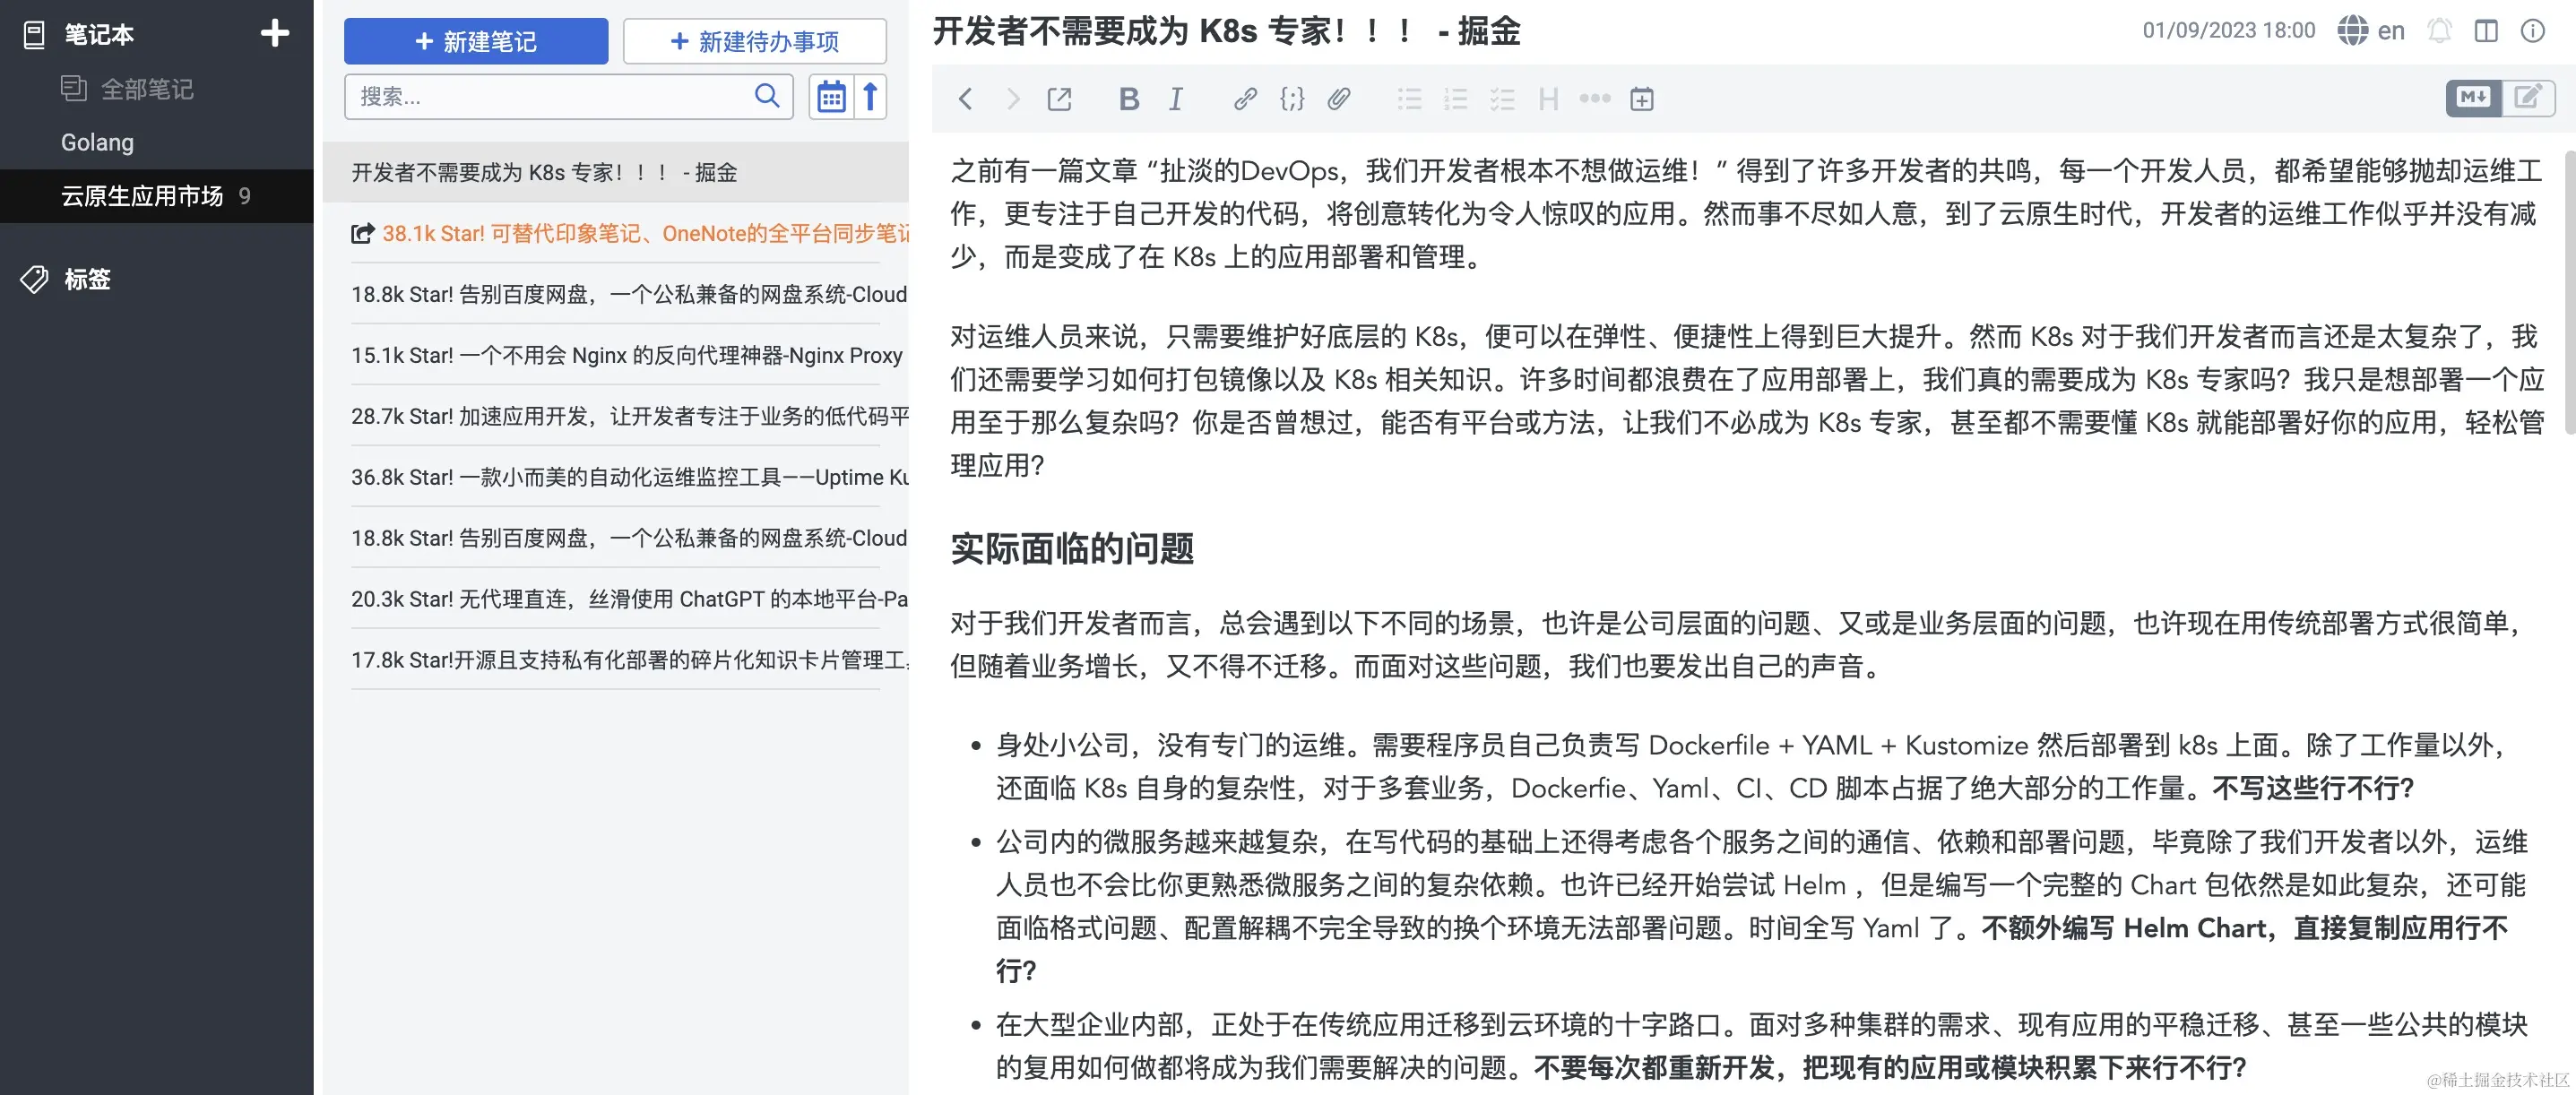This screenshot has width=2576, height=1095.
Task: Open note 15.1k Star! Nginx Proxy
Action: click(x=615, y=355)
